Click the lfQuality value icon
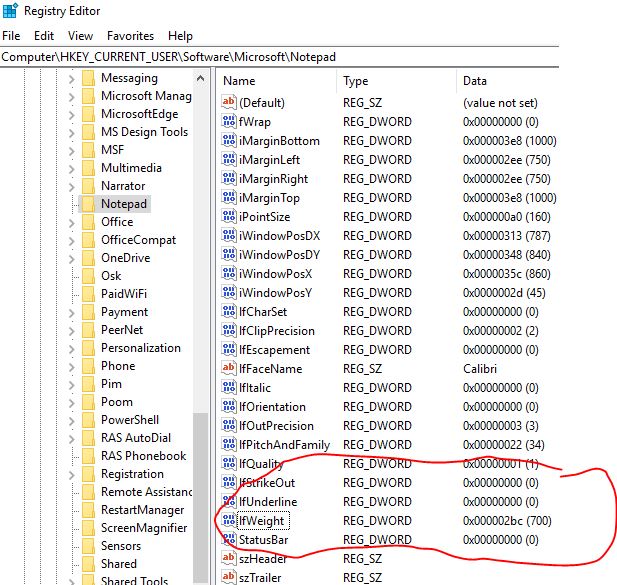This screenshot has height=585, width=617. coord(229,463)
